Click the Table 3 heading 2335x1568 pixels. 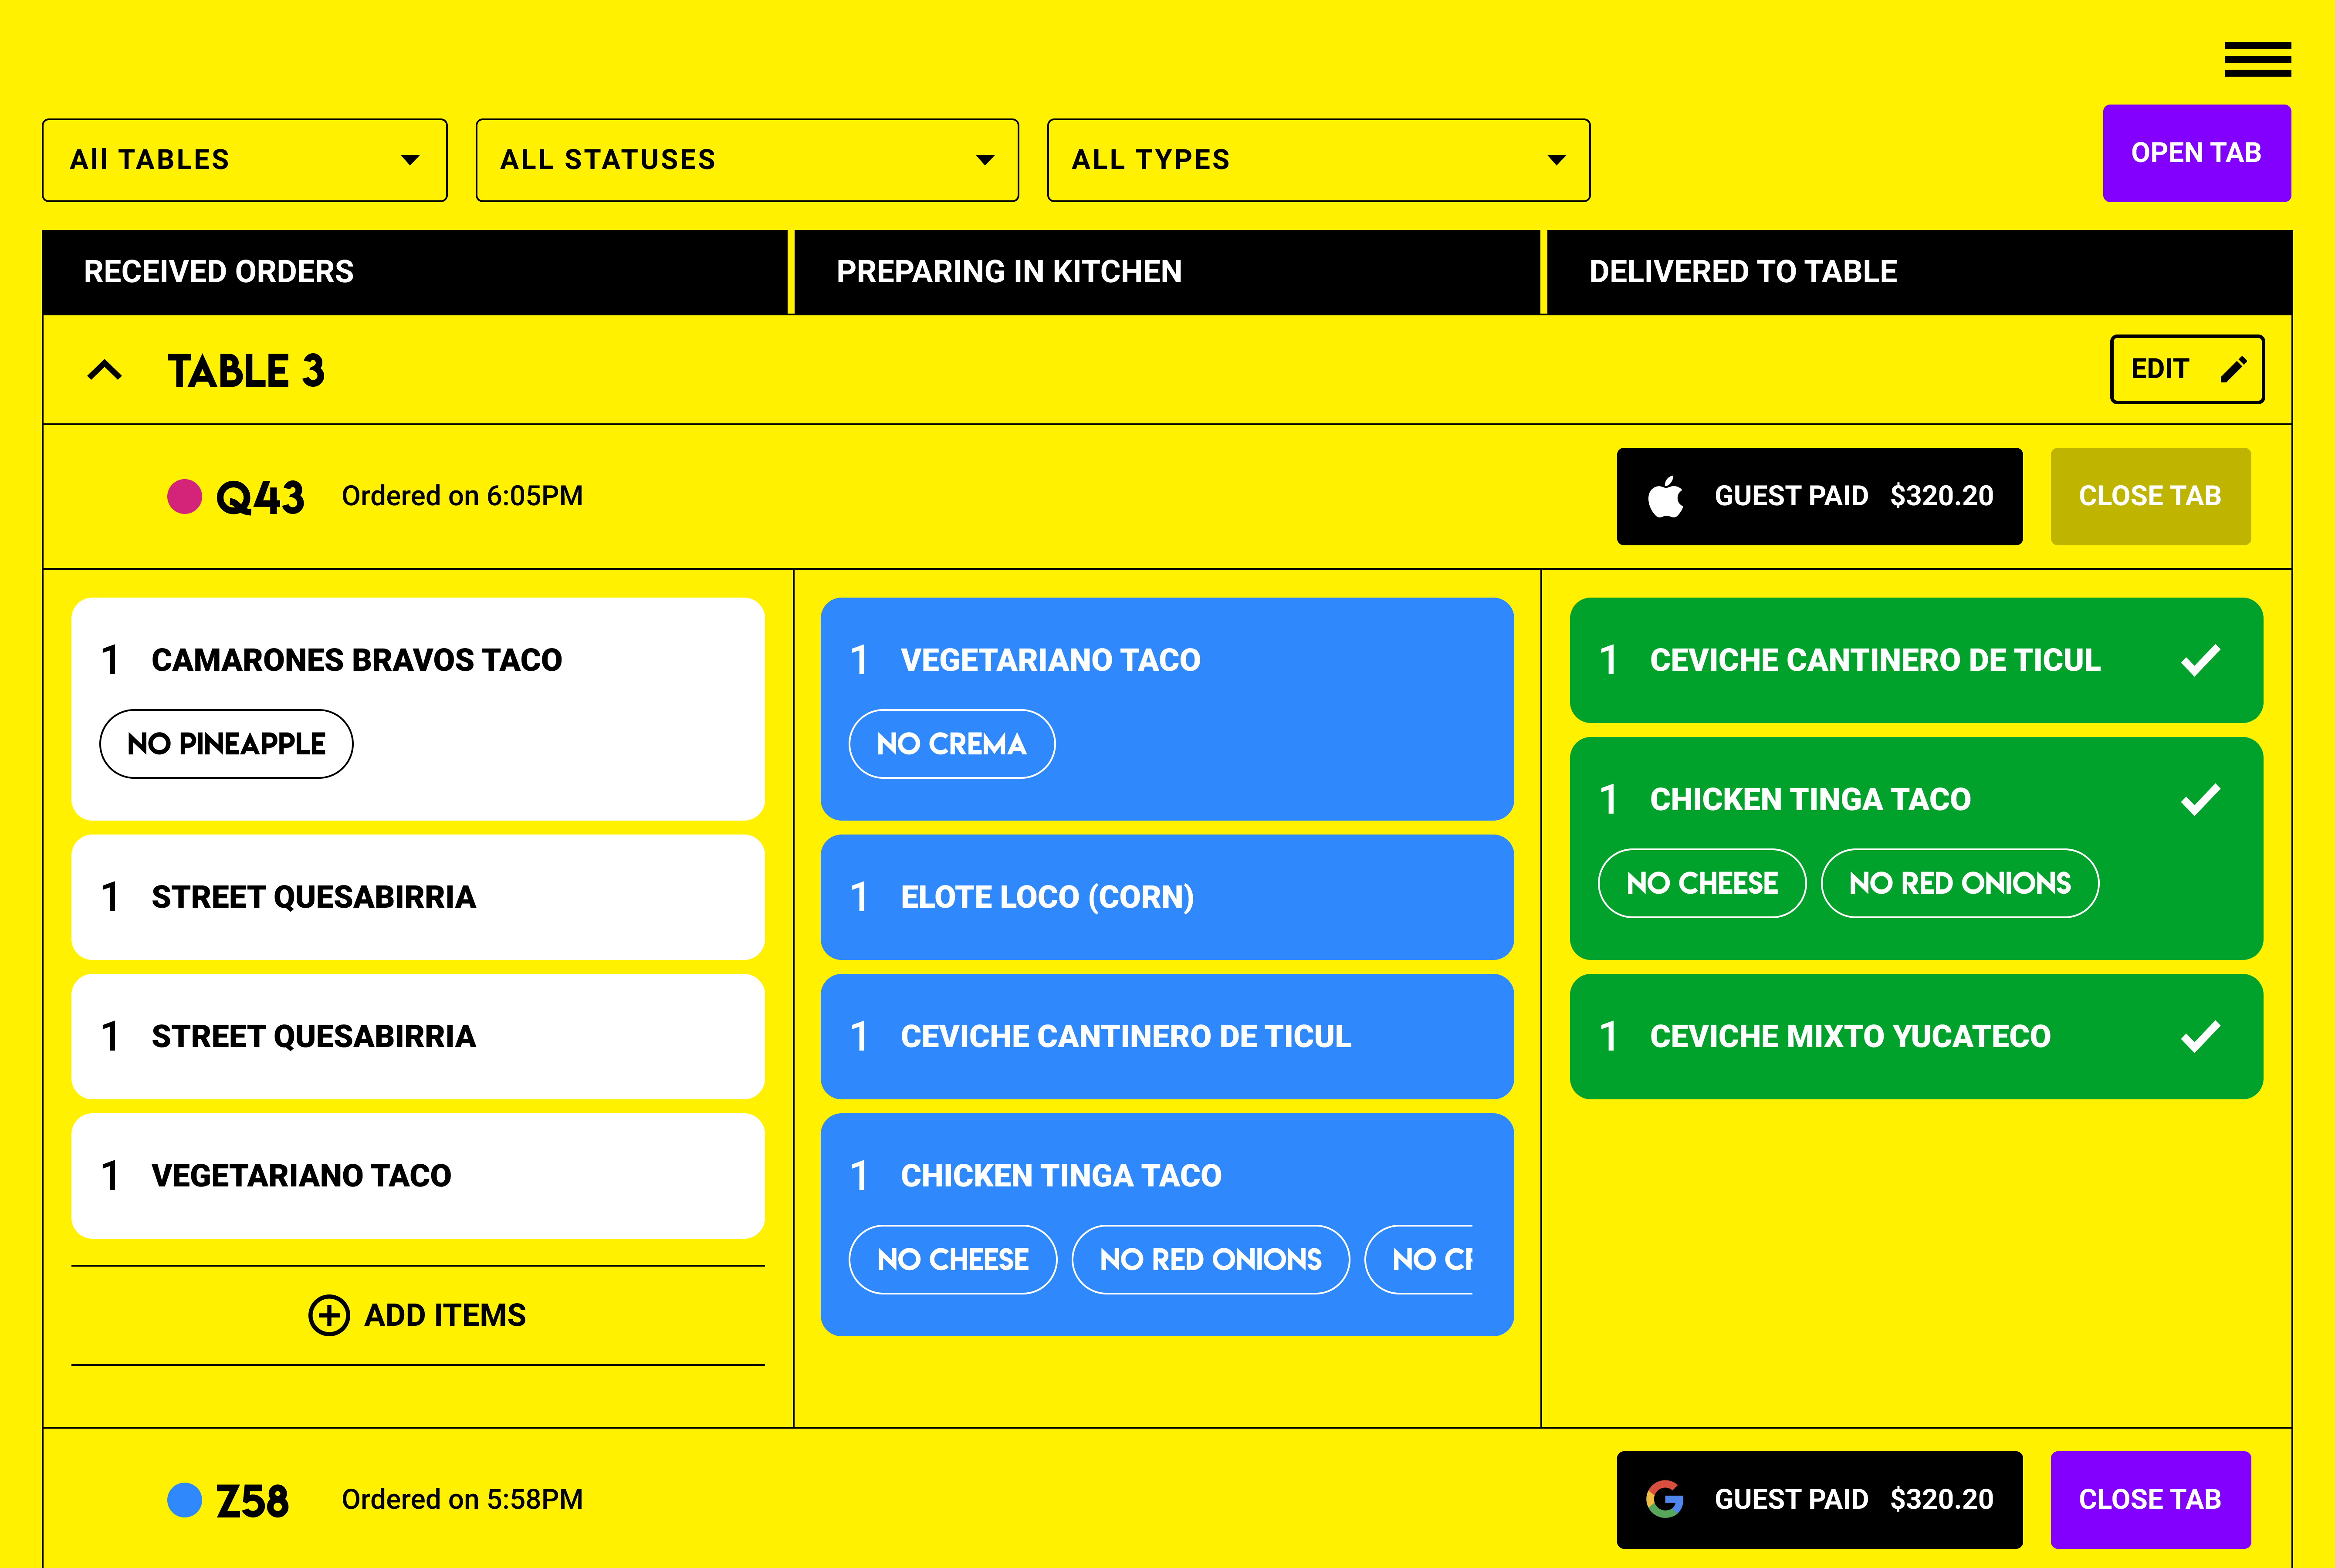(x=246, y=371)
